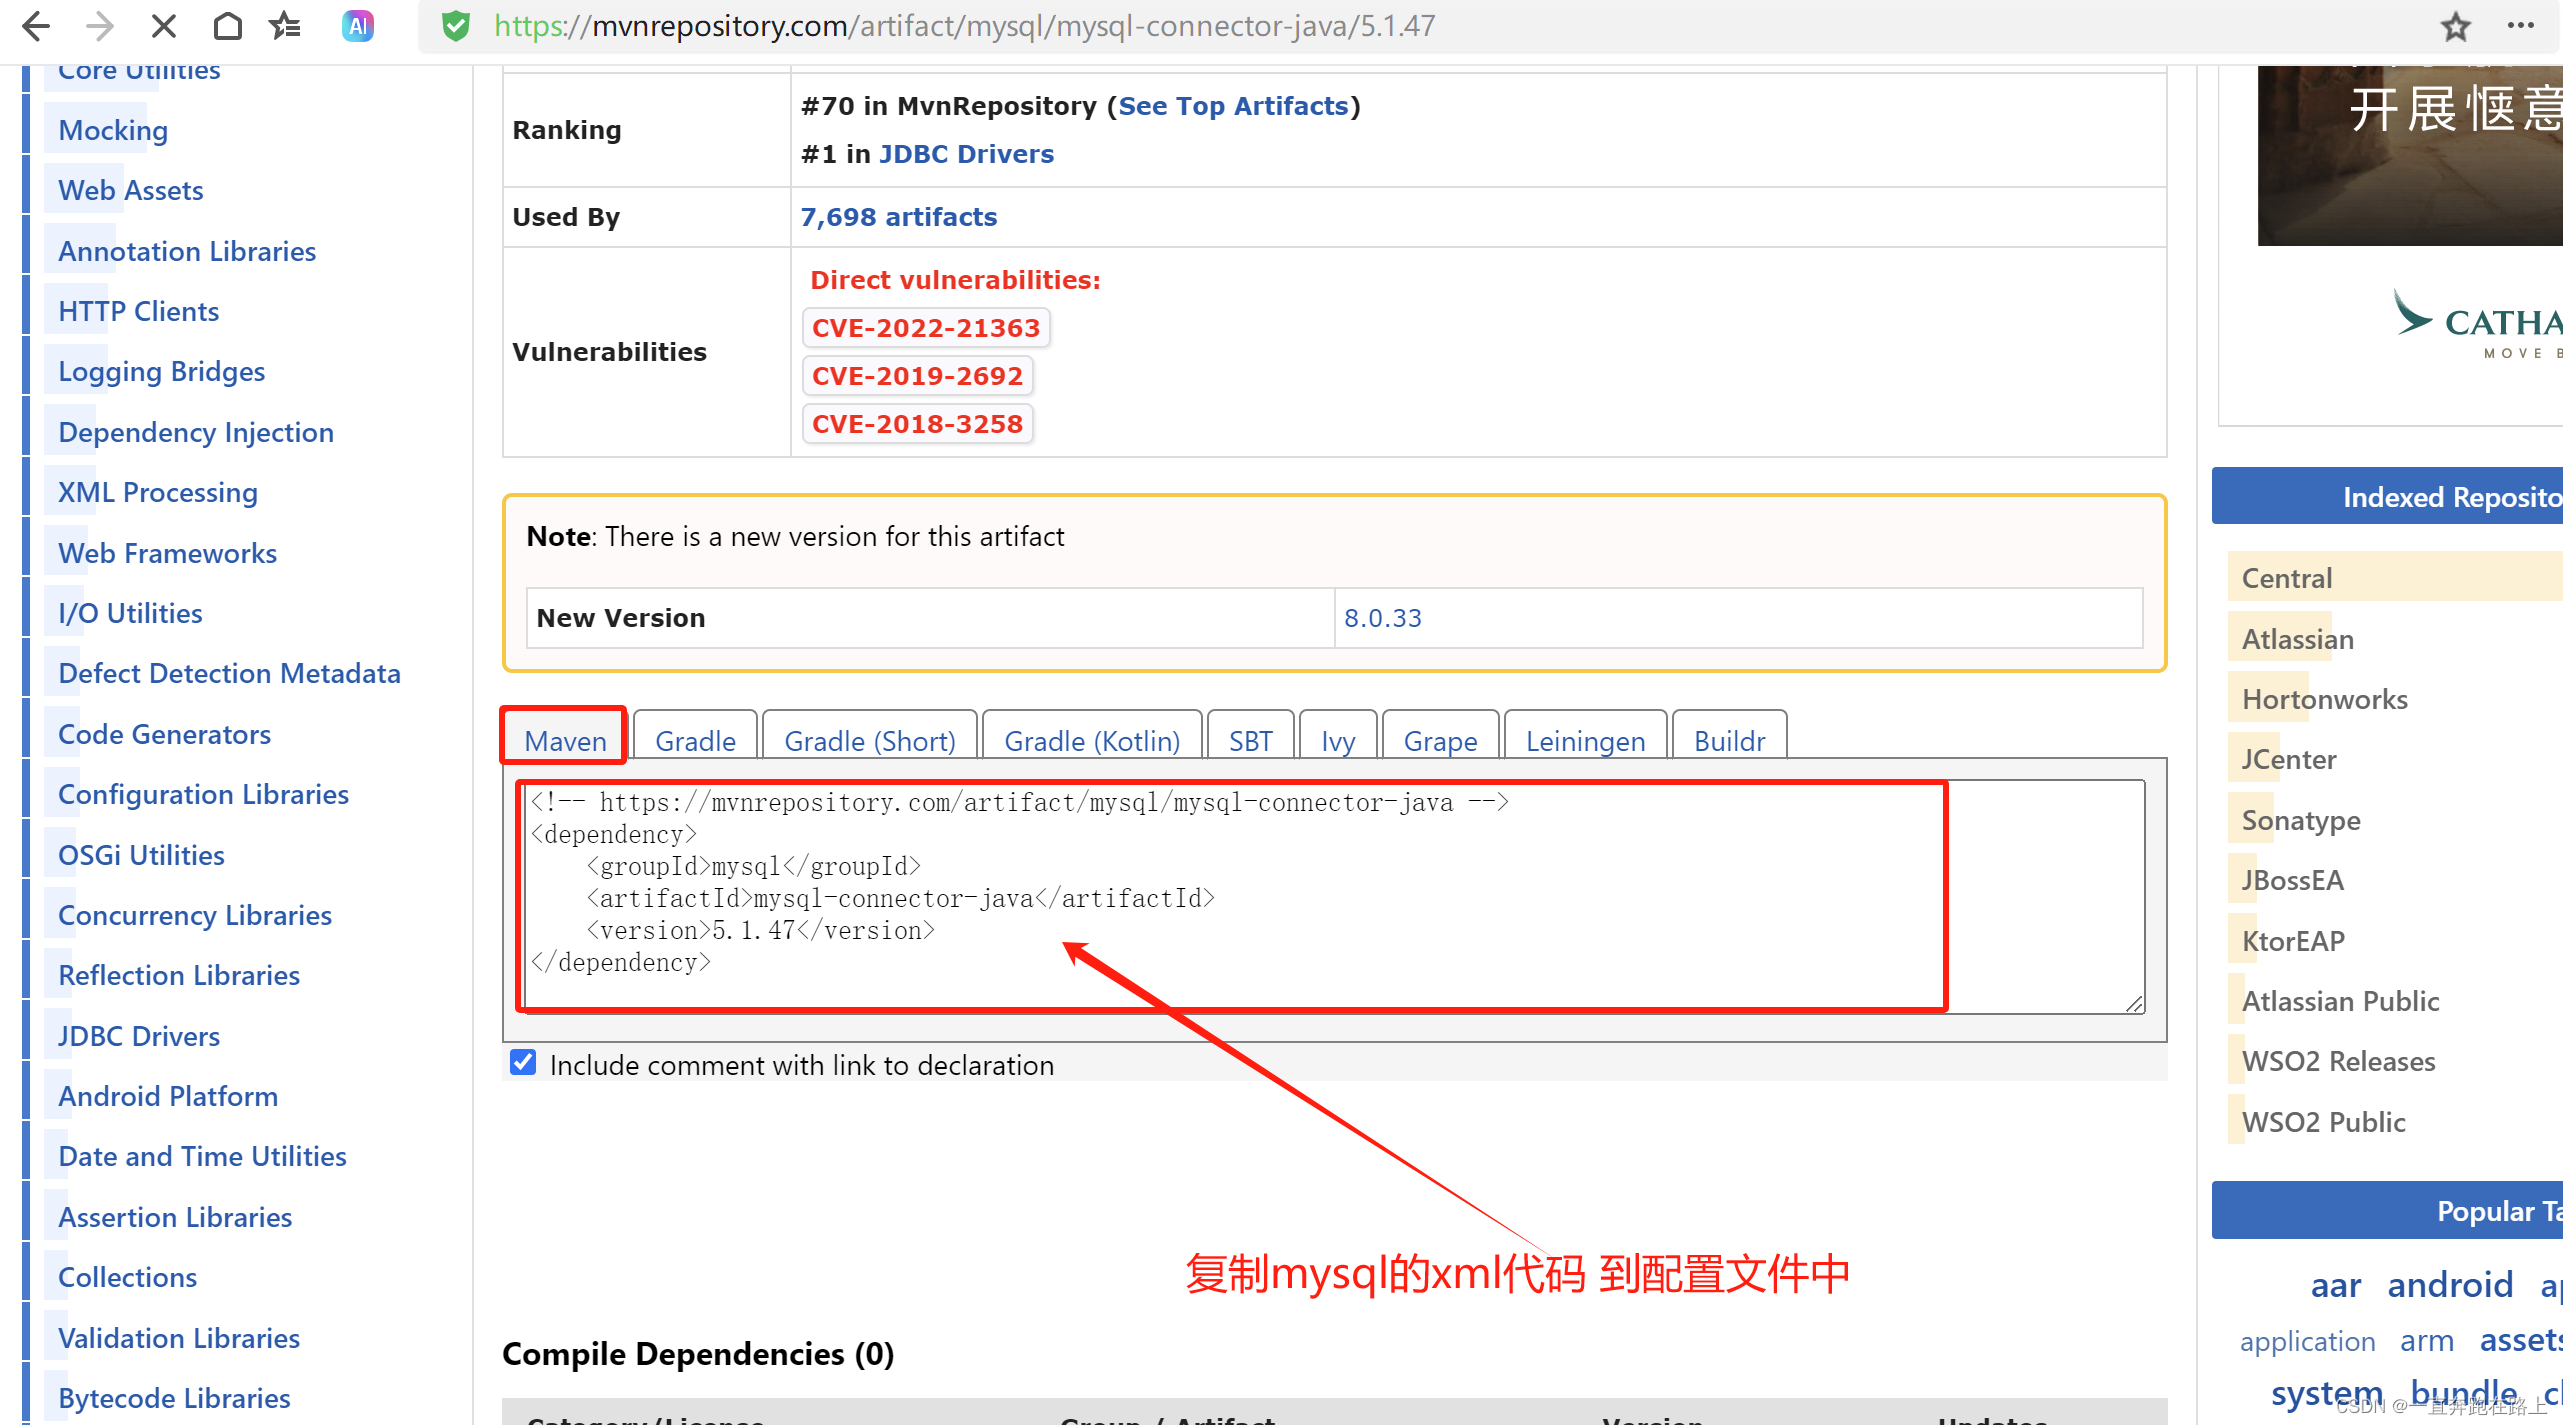Open the Buildr tab

pos(1729,741)
